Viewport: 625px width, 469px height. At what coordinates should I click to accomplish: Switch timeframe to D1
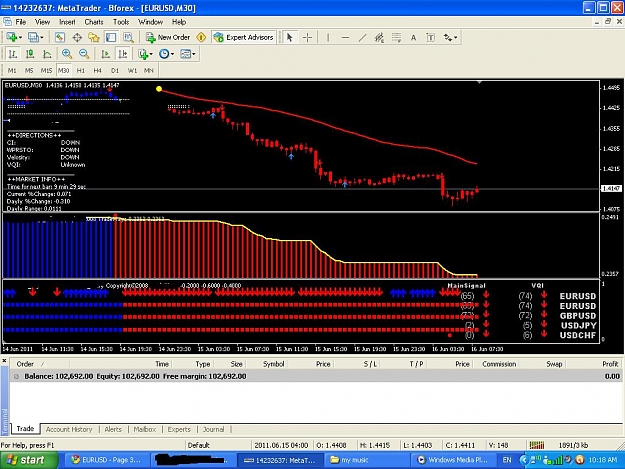tap(115, 71)
